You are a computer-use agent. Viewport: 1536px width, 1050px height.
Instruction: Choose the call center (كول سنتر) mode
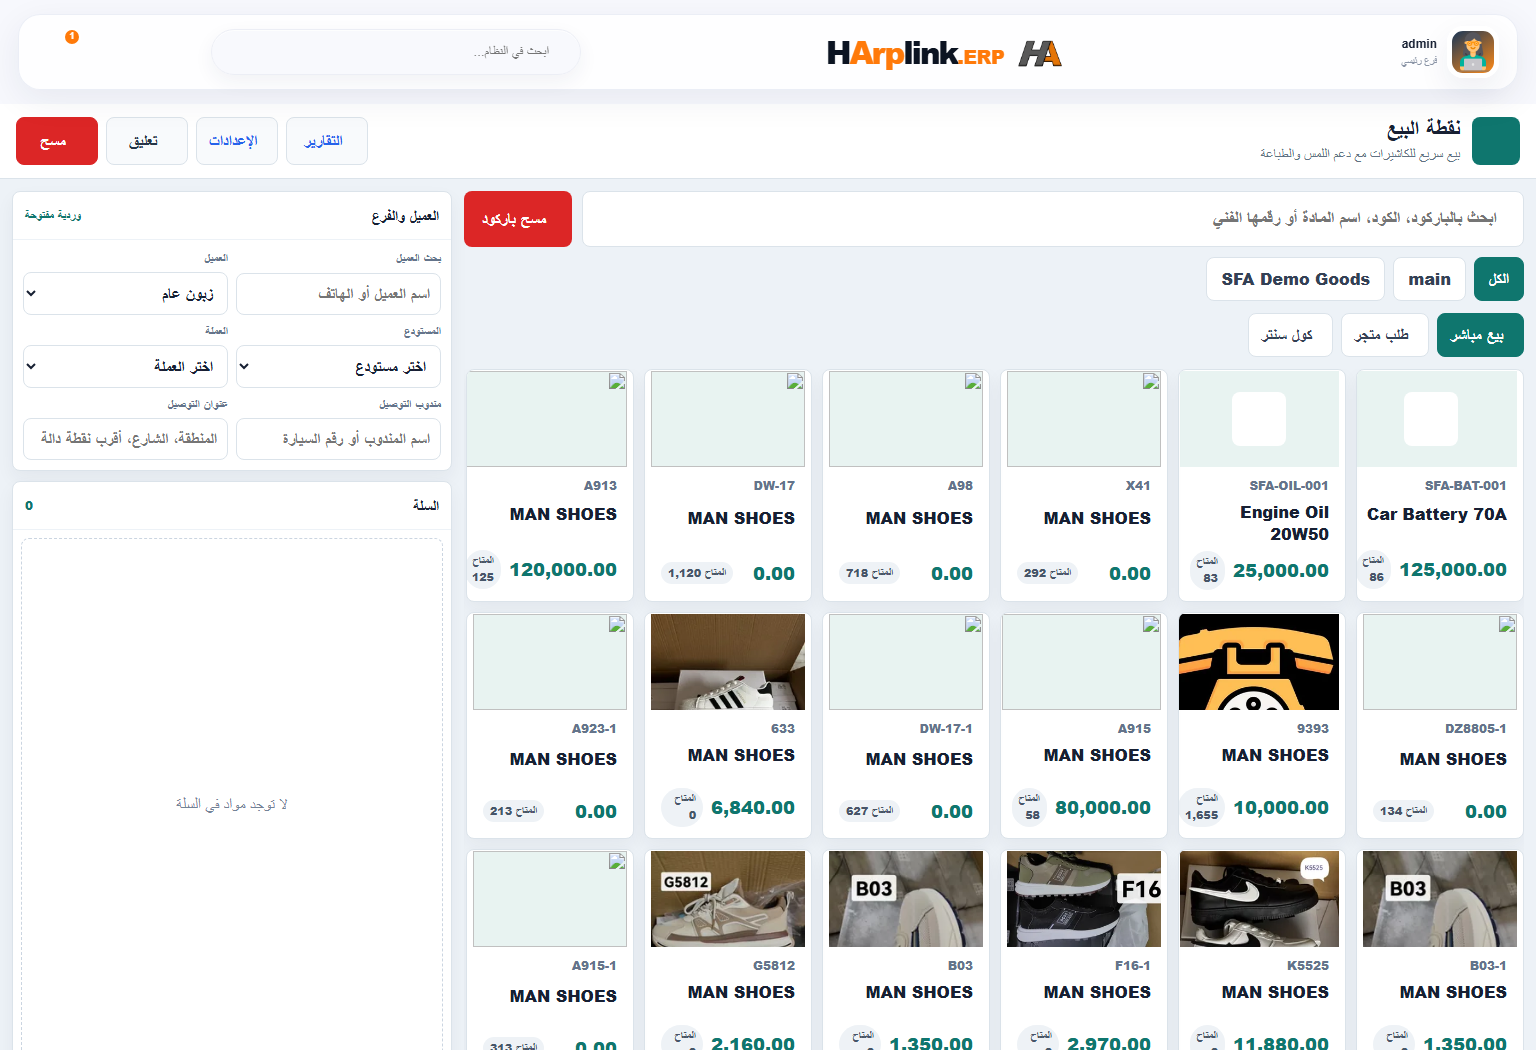tap(1290, 335)
